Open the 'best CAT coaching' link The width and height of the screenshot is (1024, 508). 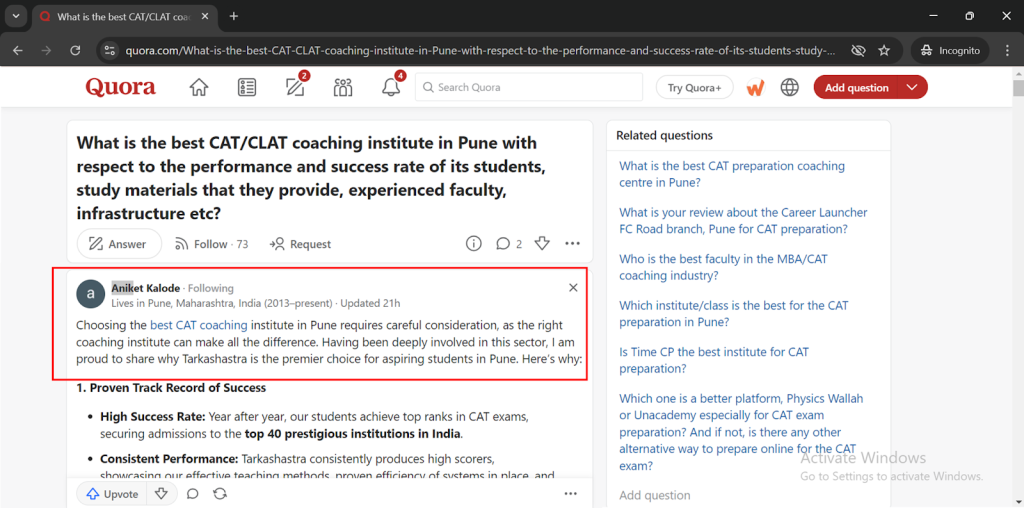click(199, 325)
